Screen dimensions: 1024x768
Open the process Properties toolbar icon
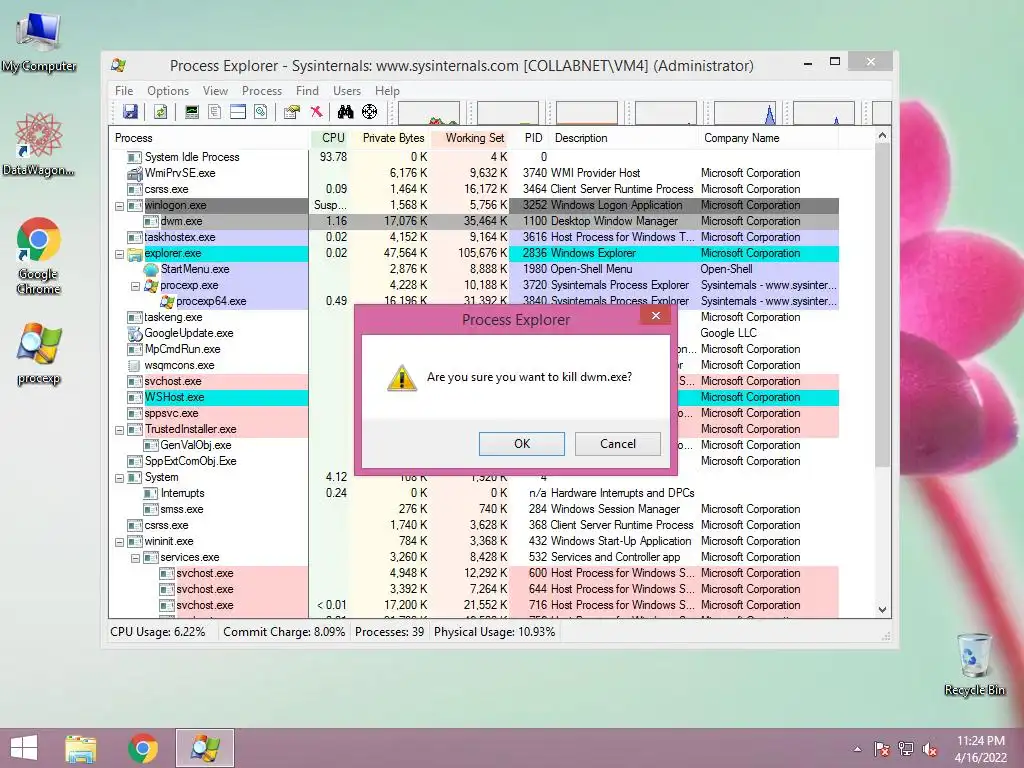pos(291,112)
